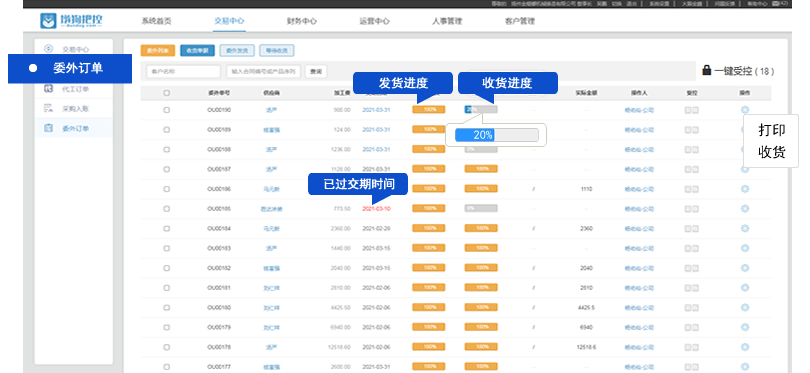Tick the checkbox for order OU00182
Screen dimensions: 810x373
coord(166,268)
